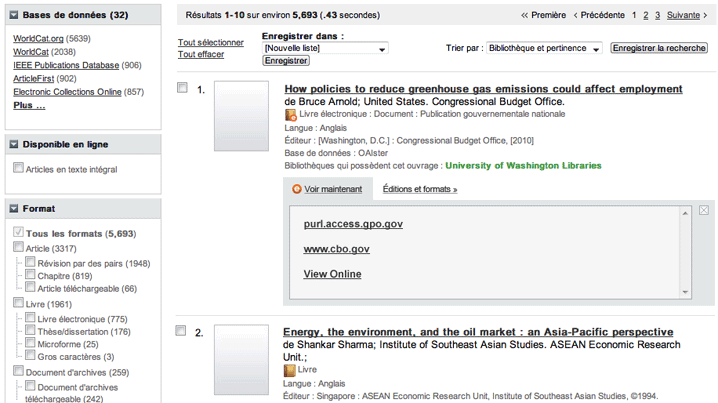Click Enregistrer la recherche button

coord(659,48)
